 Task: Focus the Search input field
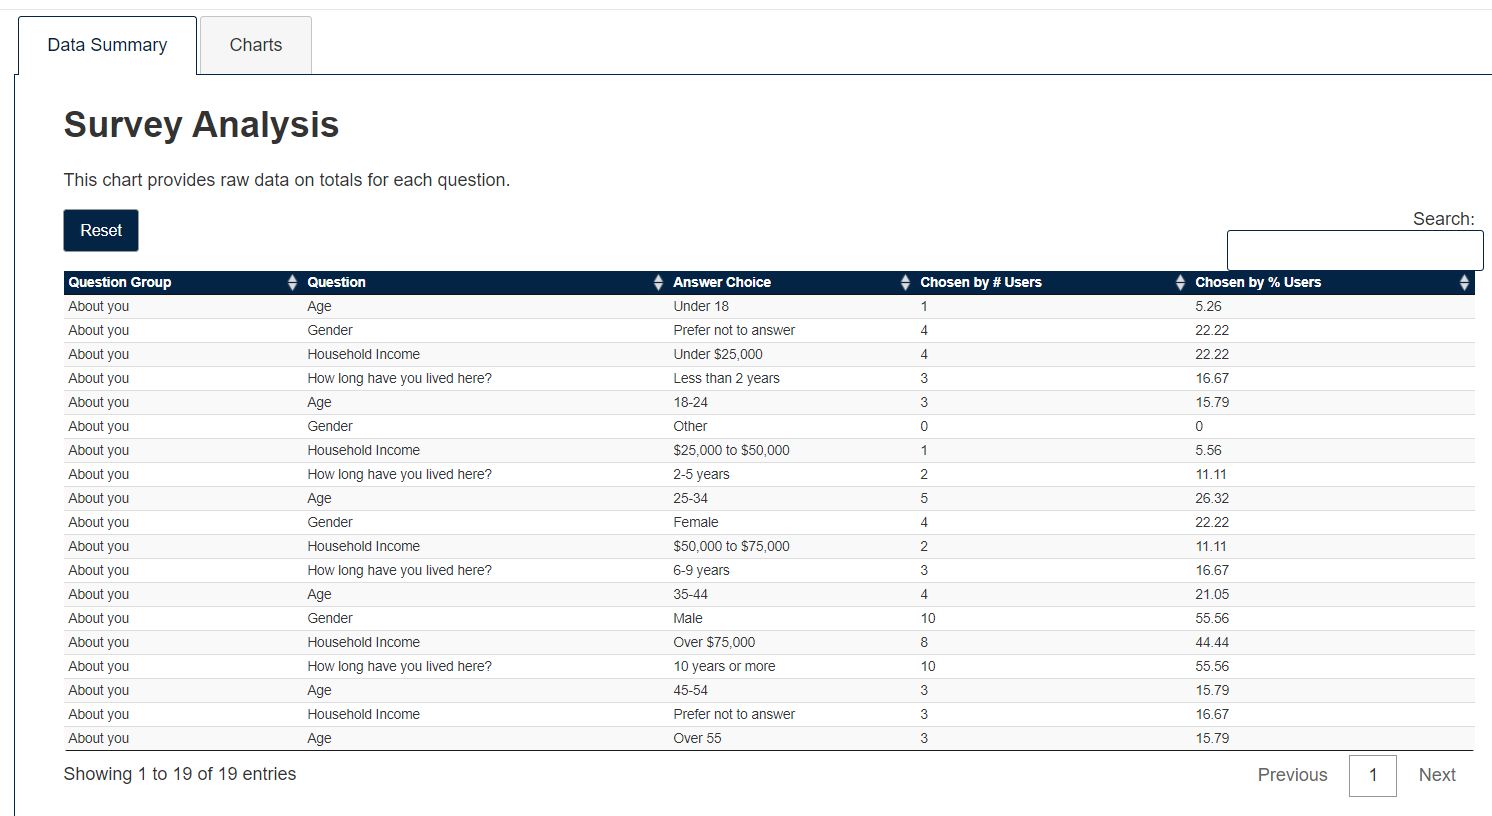(1355, 250)
